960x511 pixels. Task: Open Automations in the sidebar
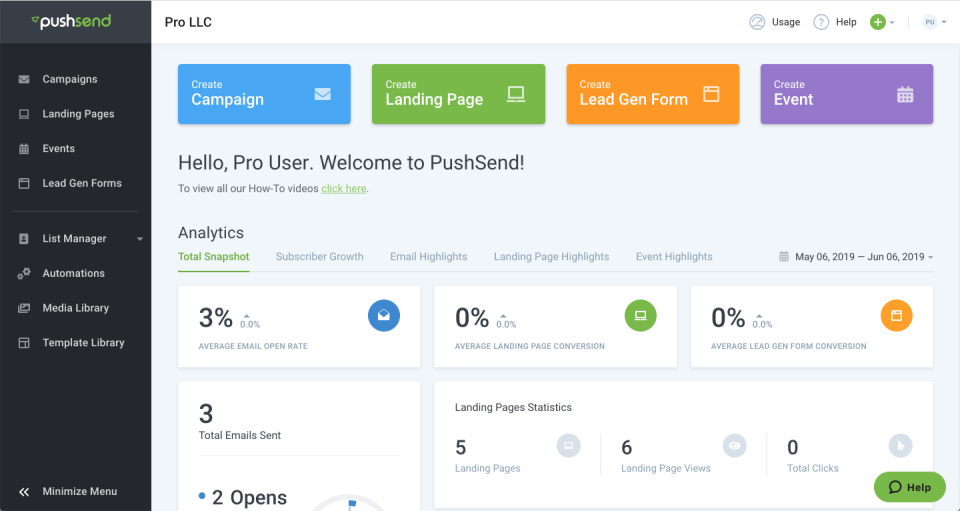coord(75,274)
